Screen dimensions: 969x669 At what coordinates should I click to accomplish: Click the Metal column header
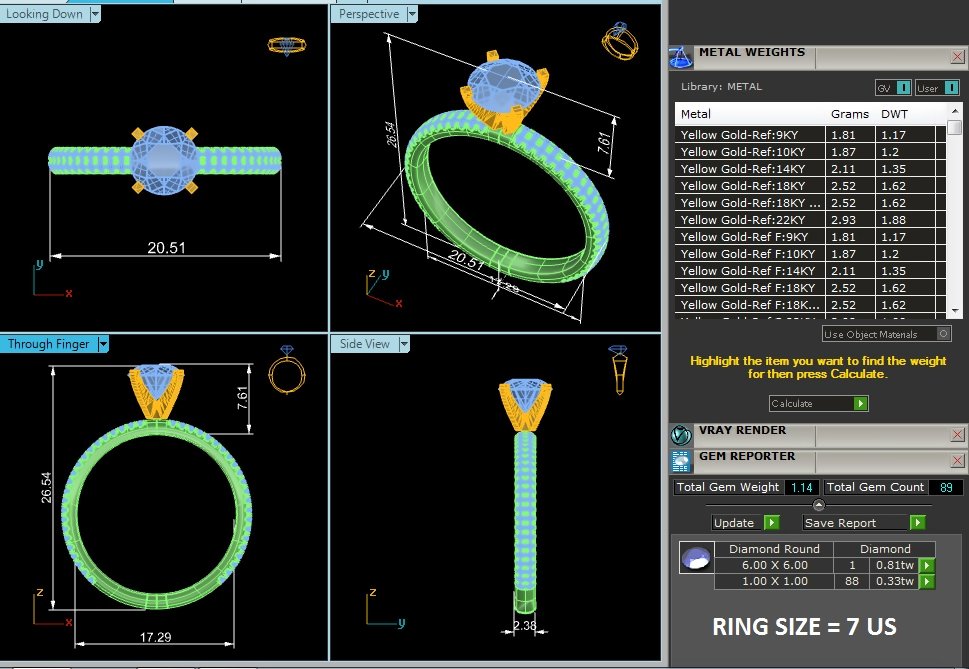pos(750,114)
